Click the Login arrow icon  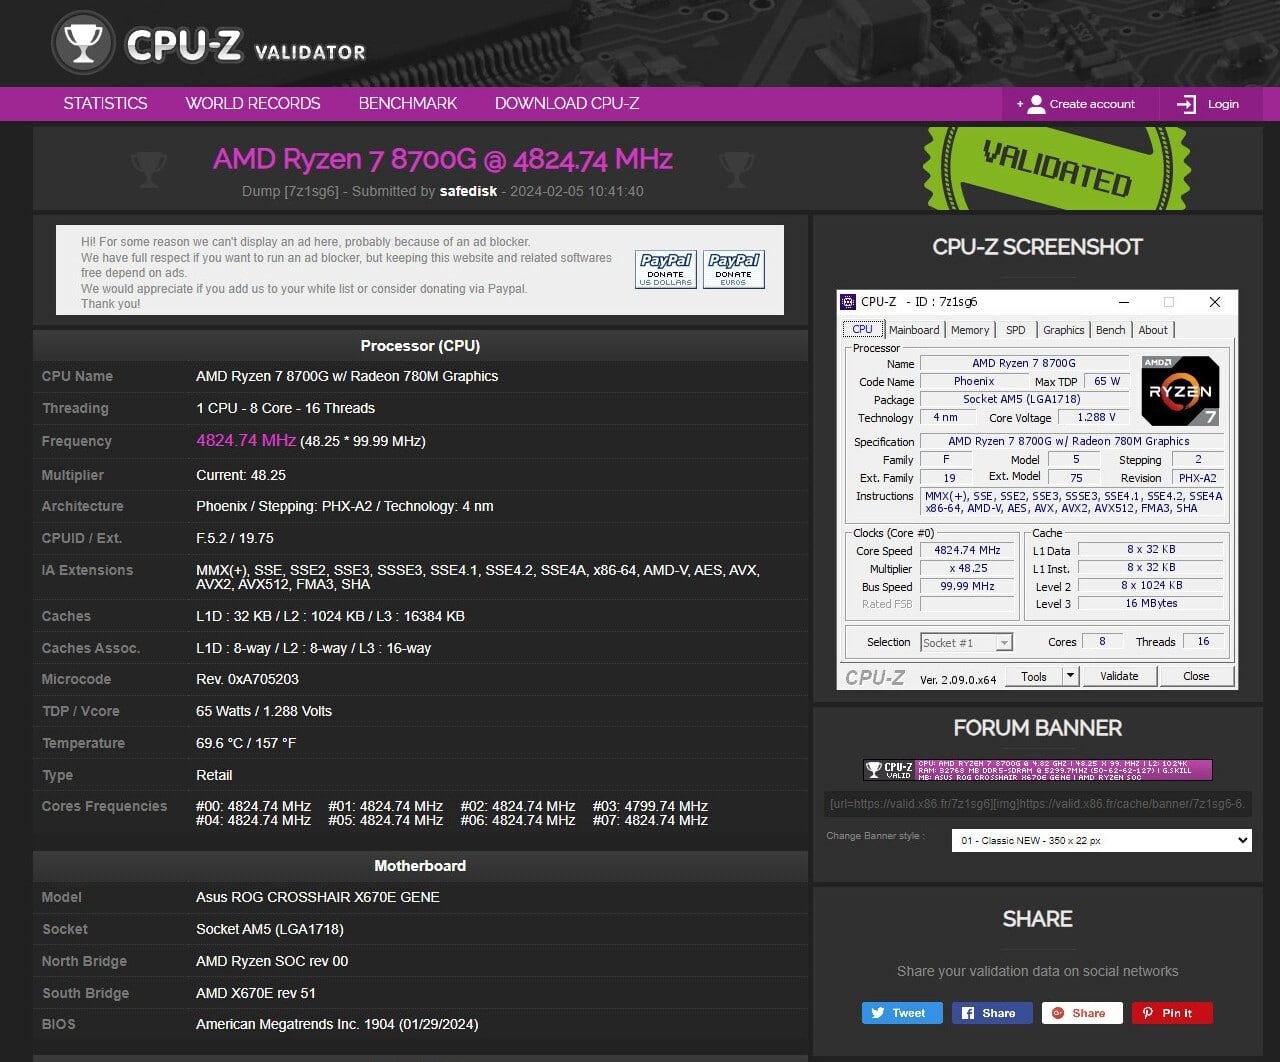pos(1186,104)
